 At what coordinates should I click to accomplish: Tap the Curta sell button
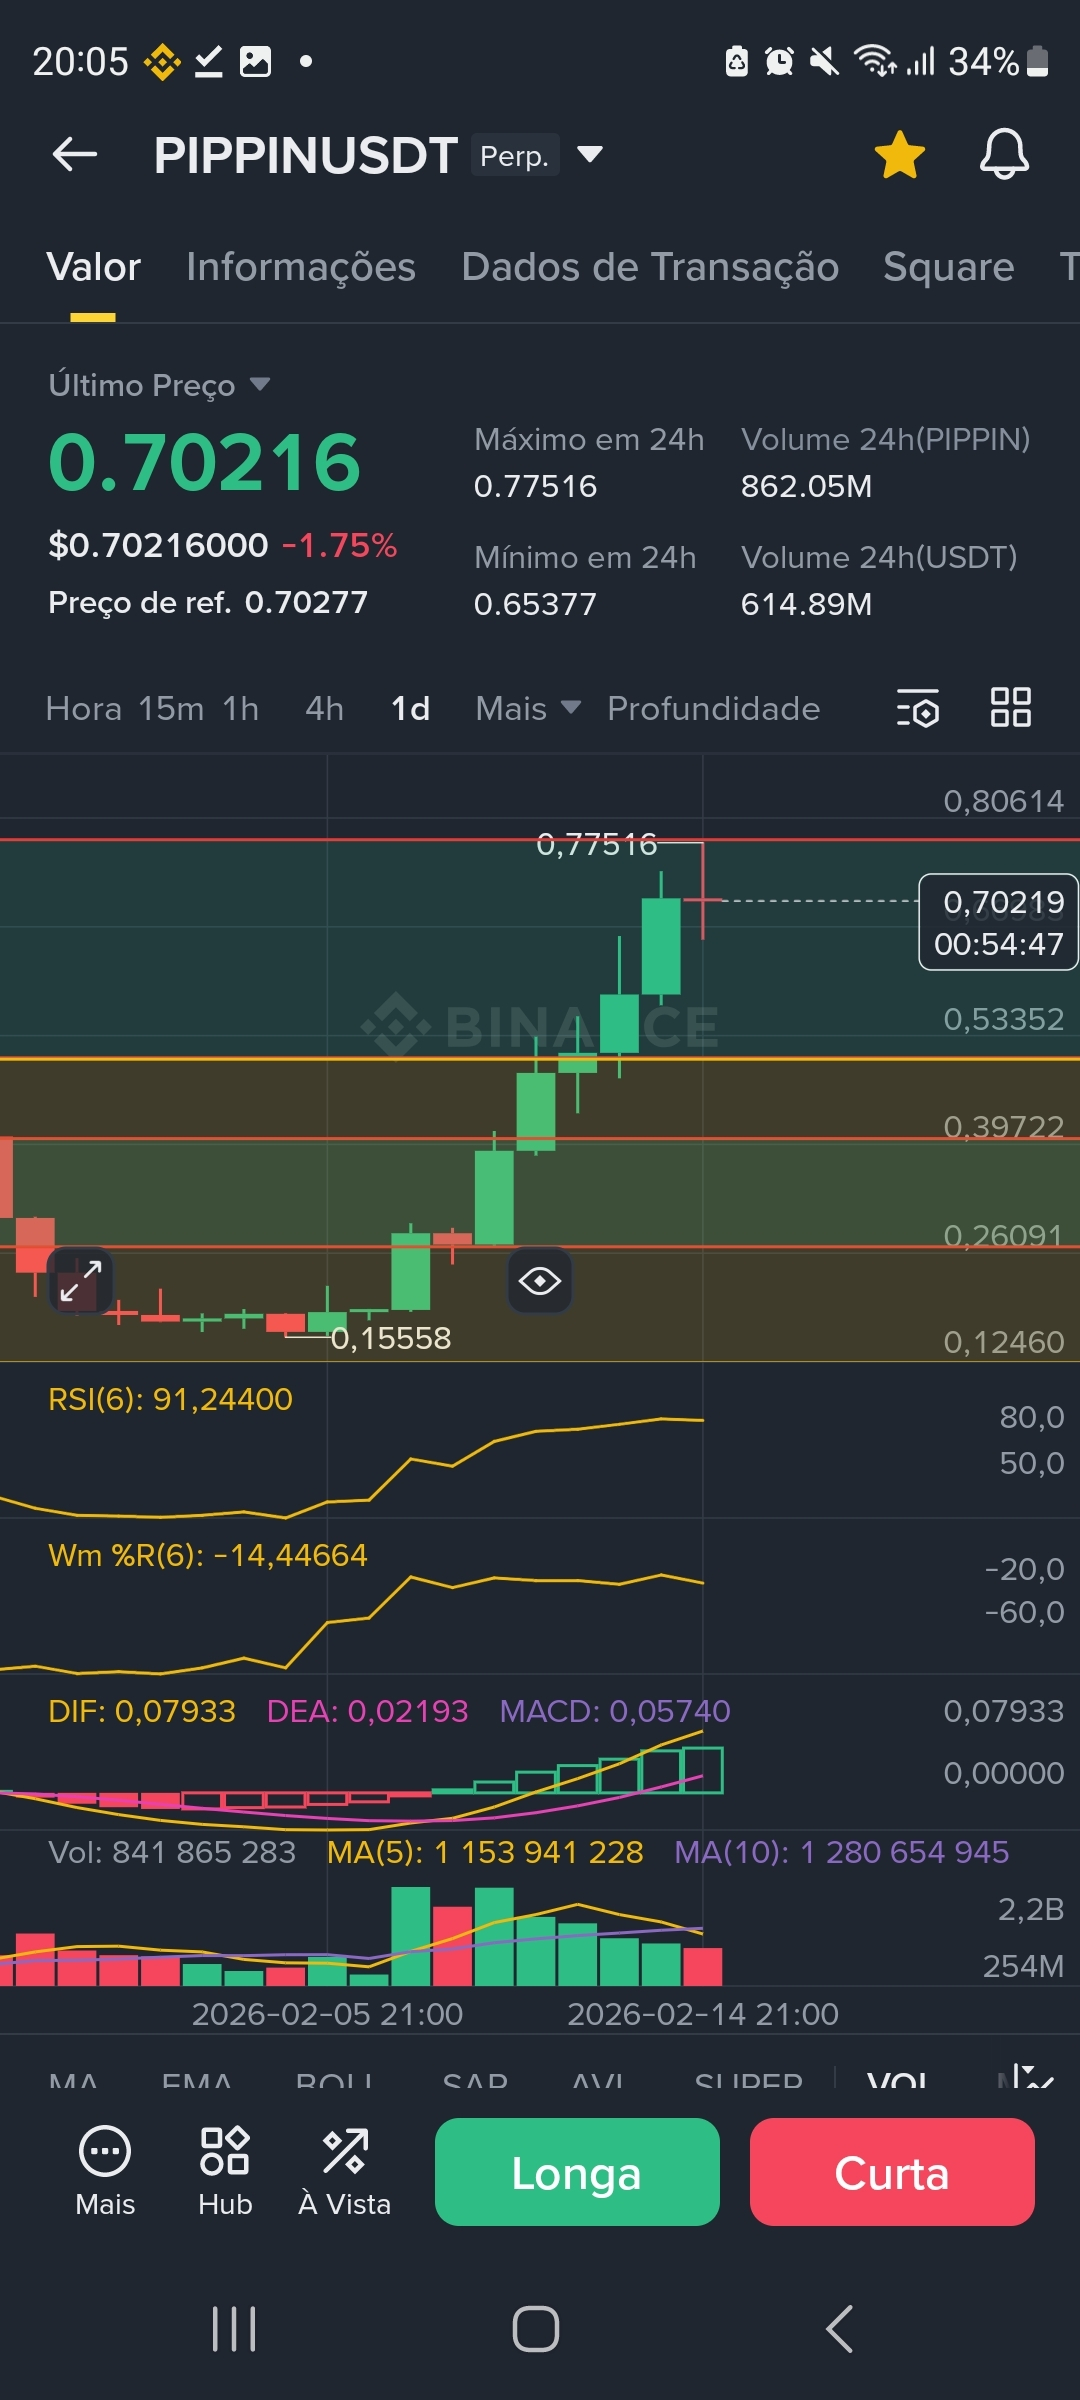(x=892, y=2172)
